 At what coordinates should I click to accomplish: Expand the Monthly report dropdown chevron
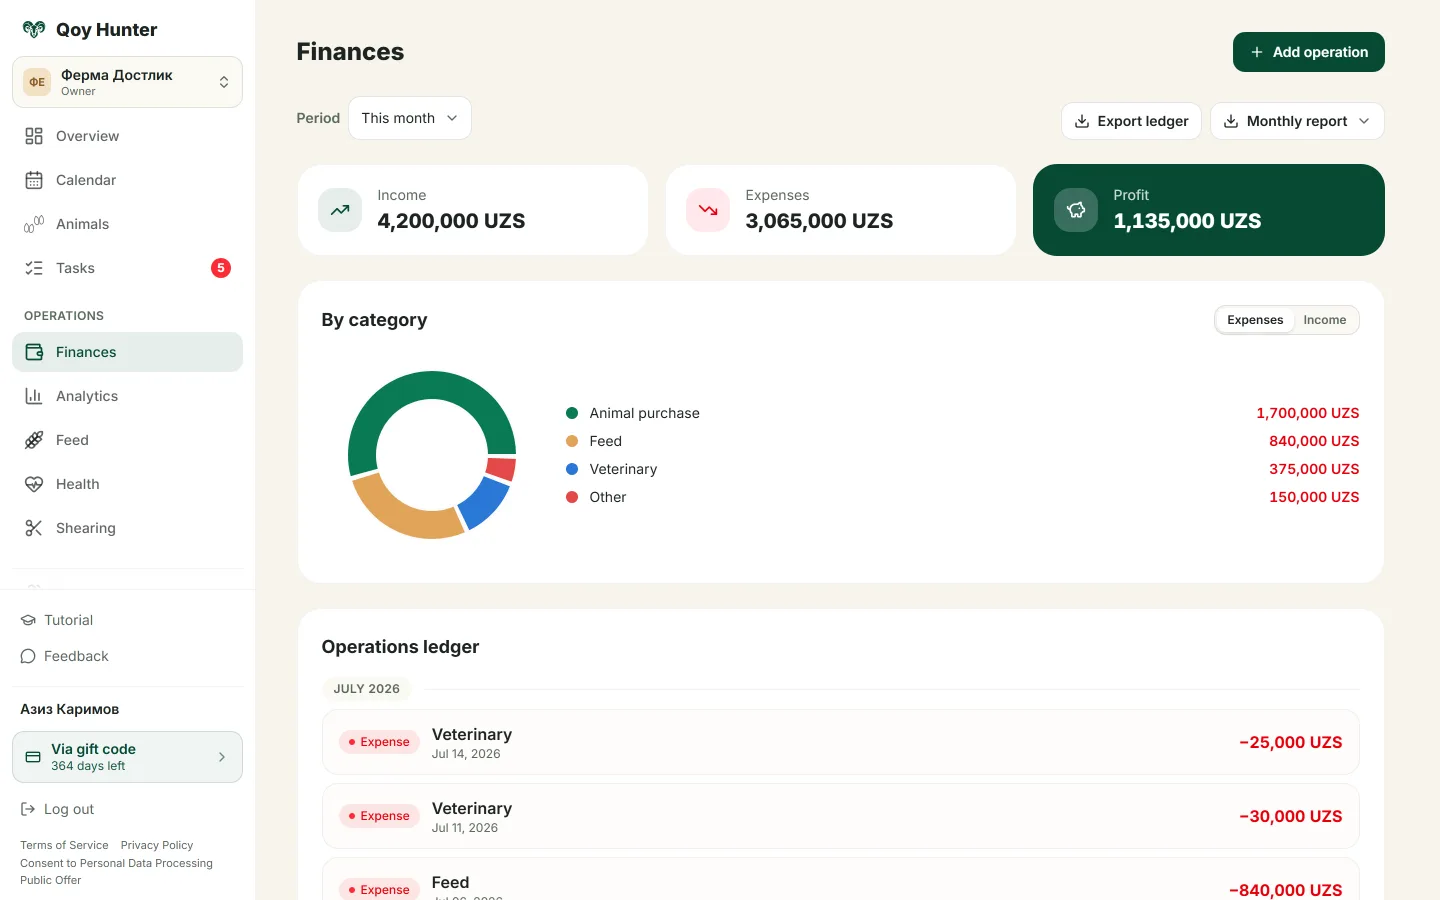[x=1364, y=121]
